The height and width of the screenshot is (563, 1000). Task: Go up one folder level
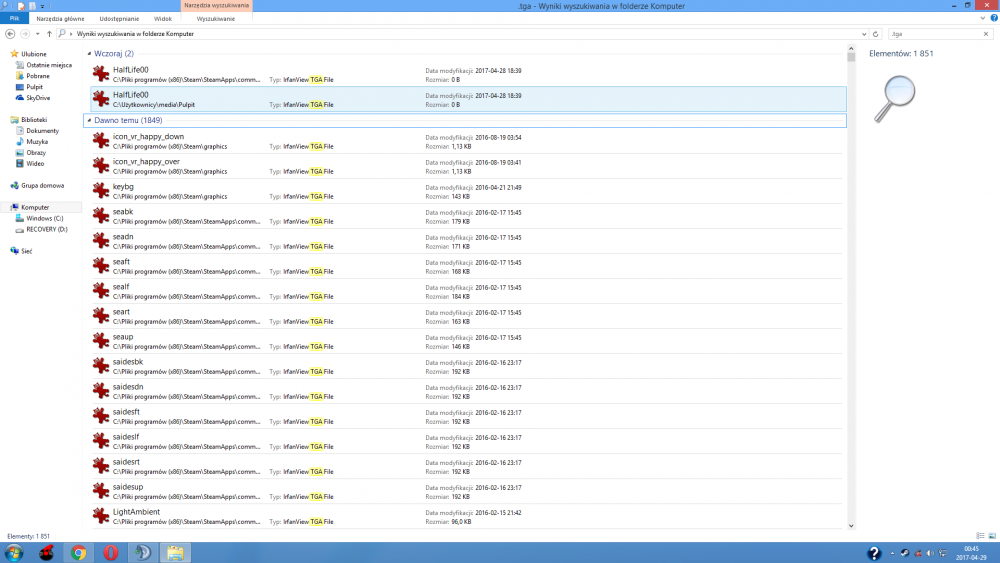click(x=49, y=33)
